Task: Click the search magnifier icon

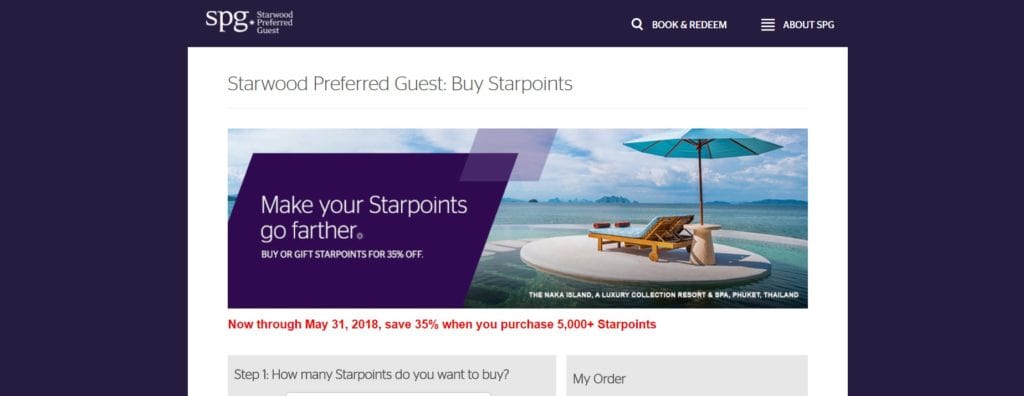Action: (x=637, y=25)
